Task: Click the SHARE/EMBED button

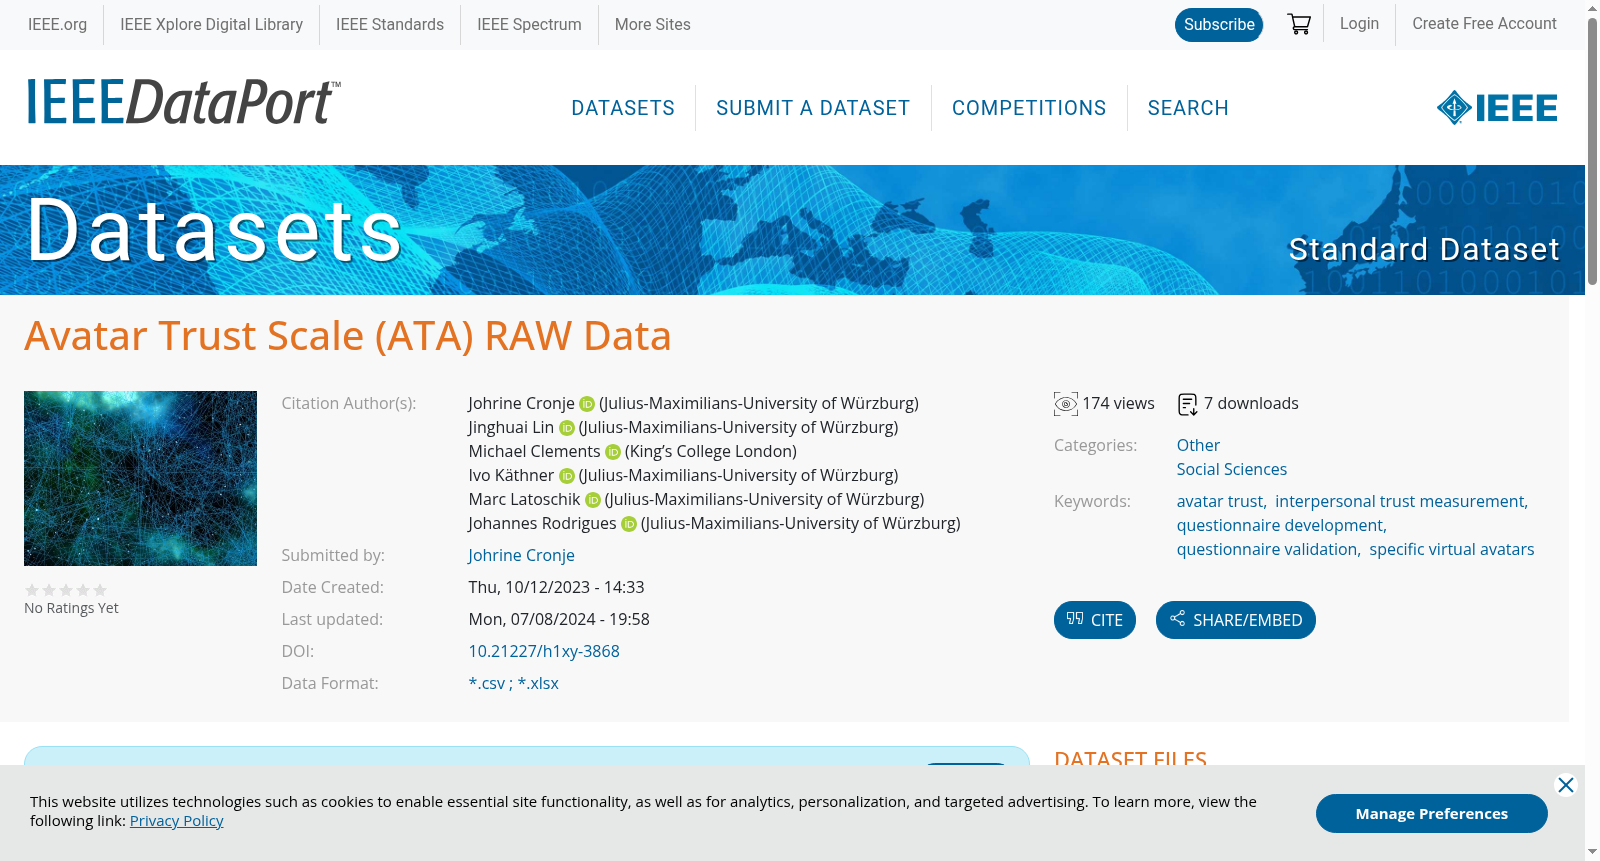Action: 1236,620
